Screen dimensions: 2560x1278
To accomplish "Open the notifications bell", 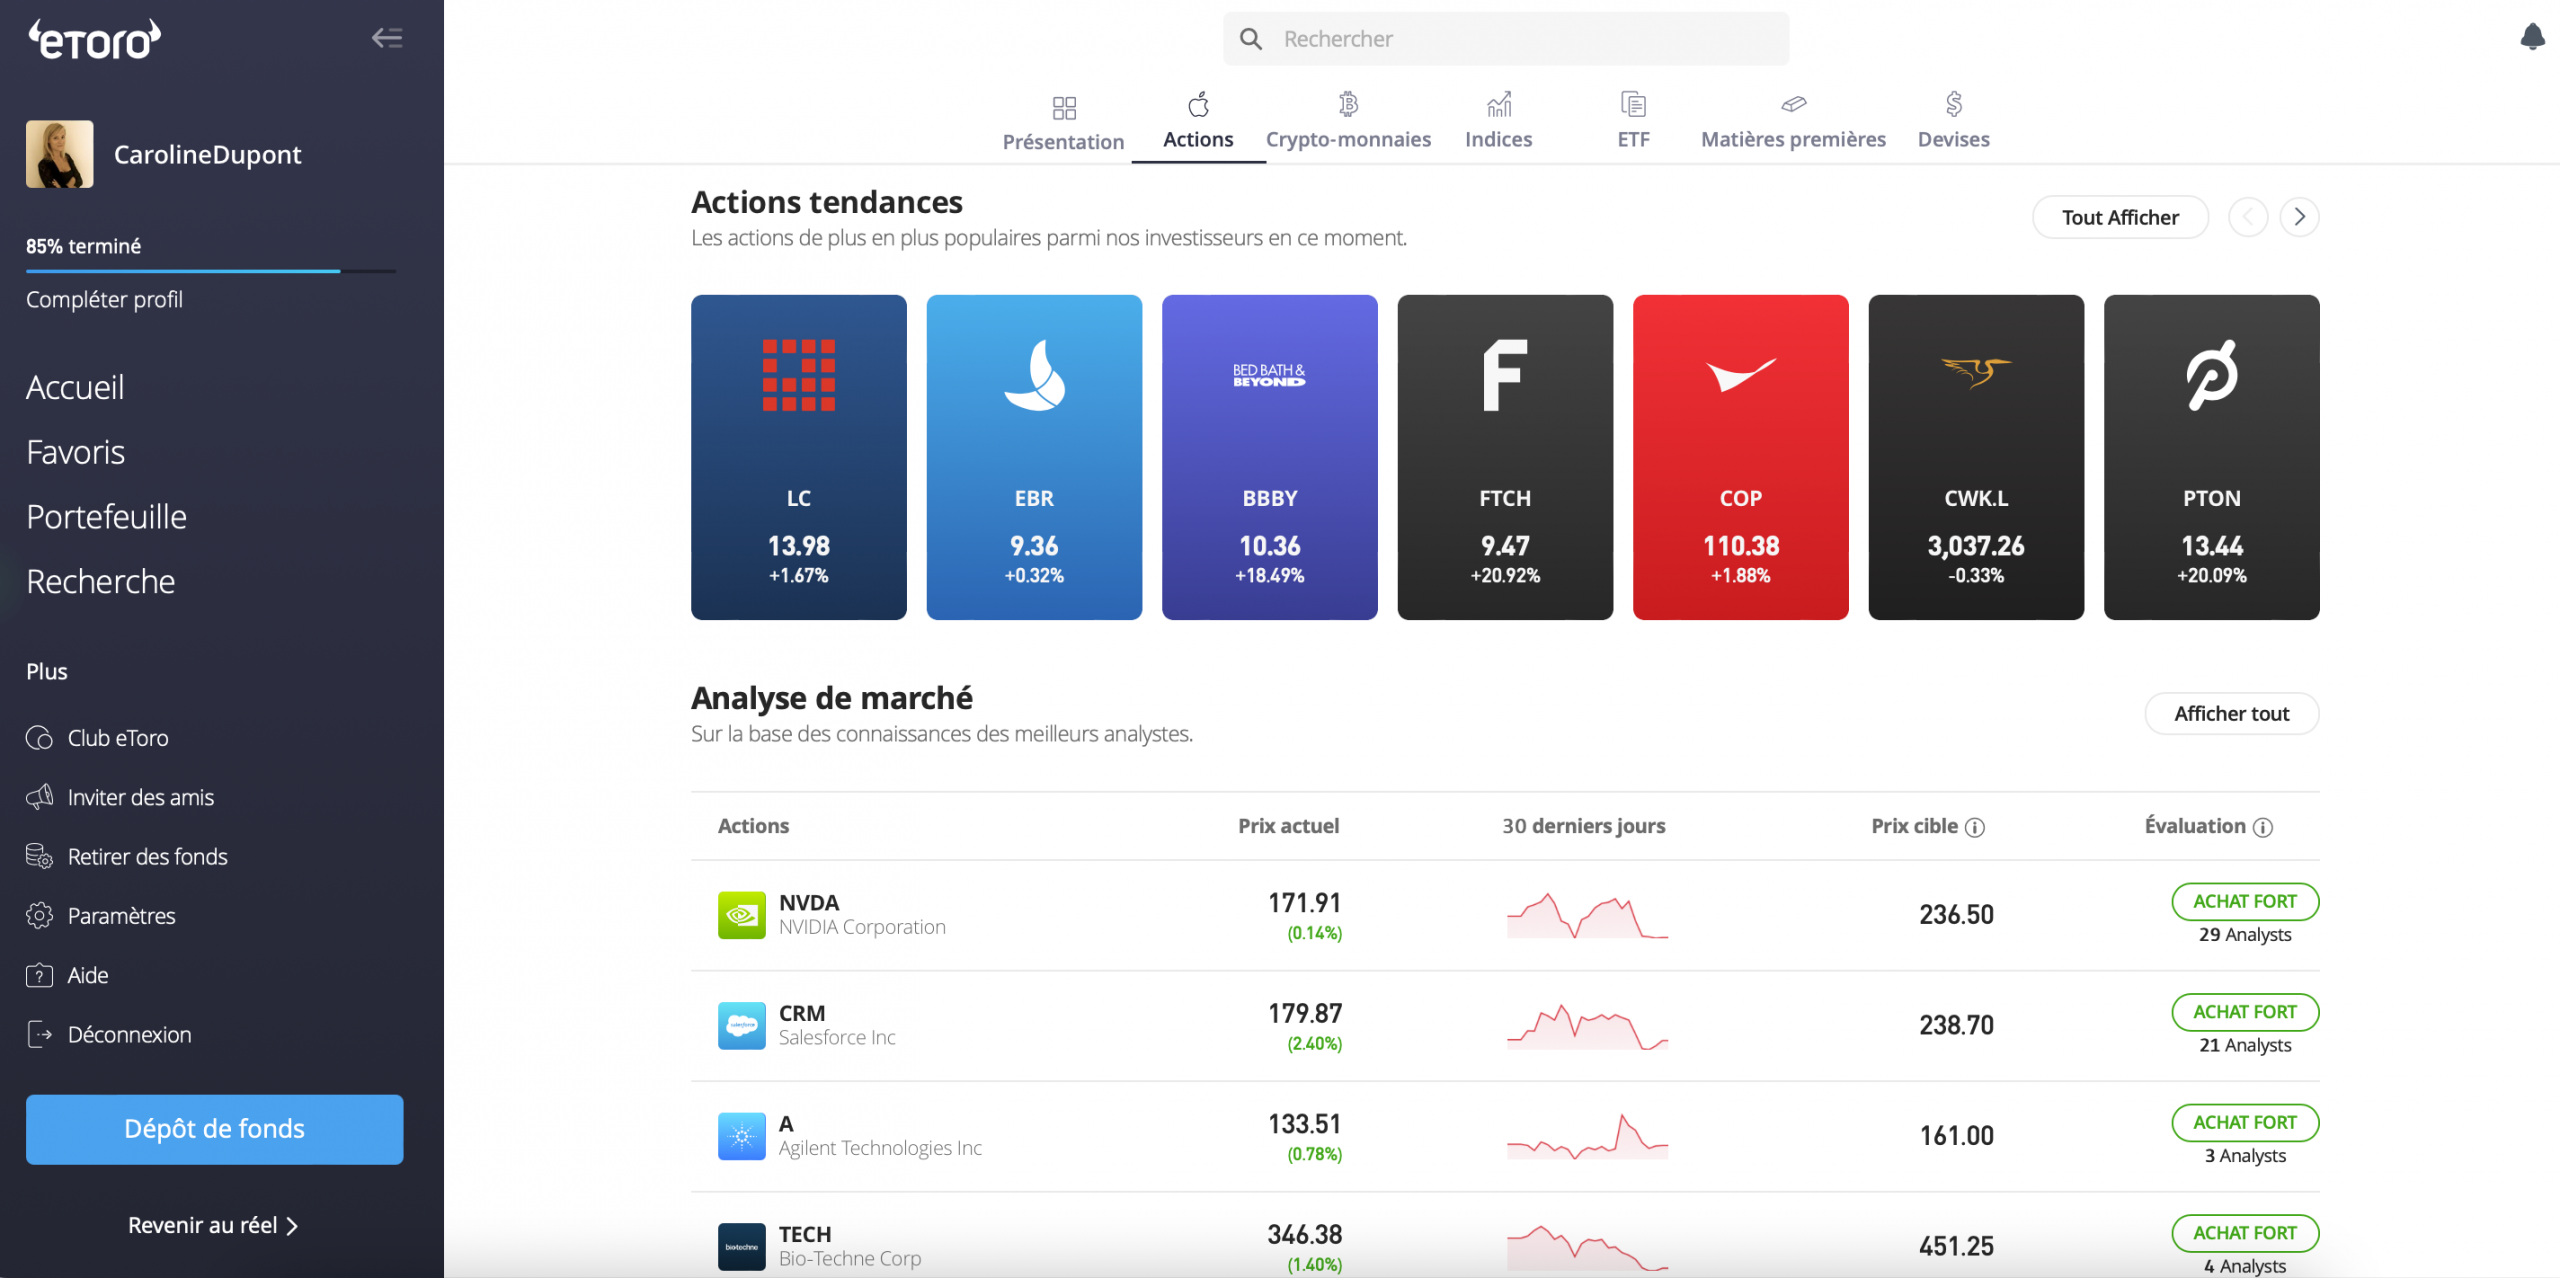I will [x=2532, y=37].
